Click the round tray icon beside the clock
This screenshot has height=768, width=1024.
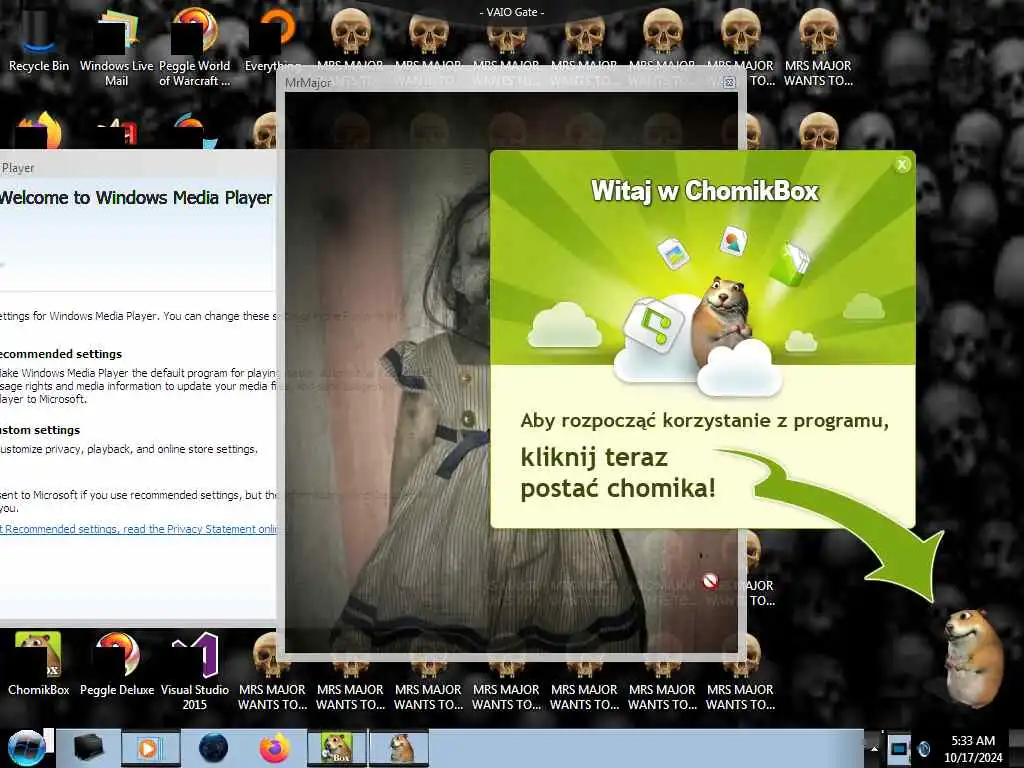924,748
